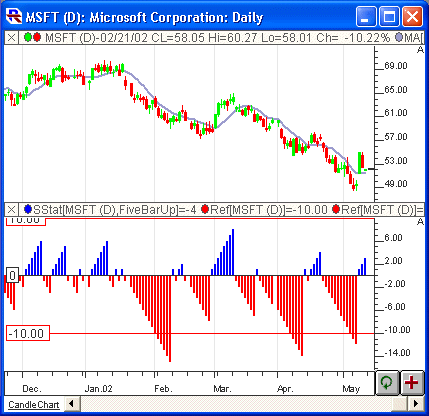Click the -2.00 indicator axis label
The width and height of the screenshot is (429, 416).
395,284
